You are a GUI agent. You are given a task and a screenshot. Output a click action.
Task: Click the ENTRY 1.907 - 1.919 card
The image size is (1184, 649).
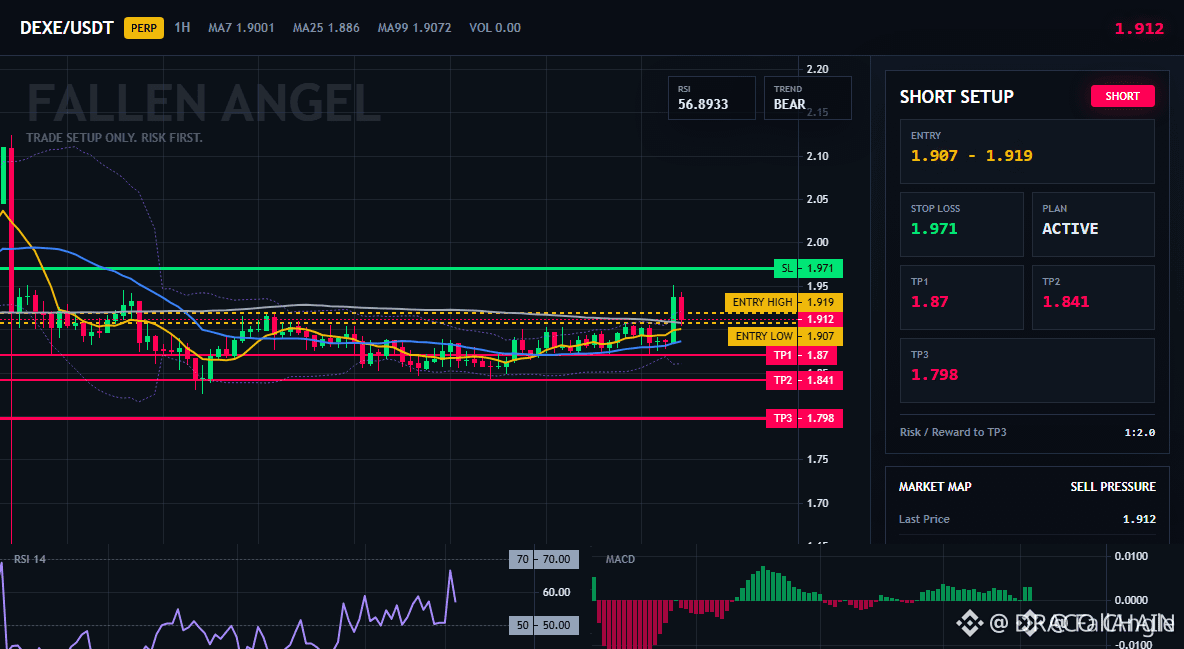tap(1027, 151)
